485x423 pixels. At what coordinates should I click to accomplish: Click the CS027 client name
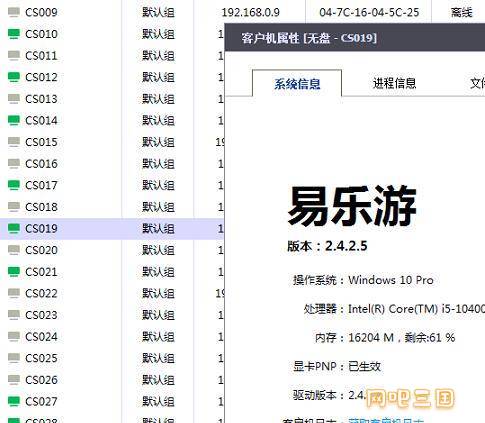coord(41,401)
